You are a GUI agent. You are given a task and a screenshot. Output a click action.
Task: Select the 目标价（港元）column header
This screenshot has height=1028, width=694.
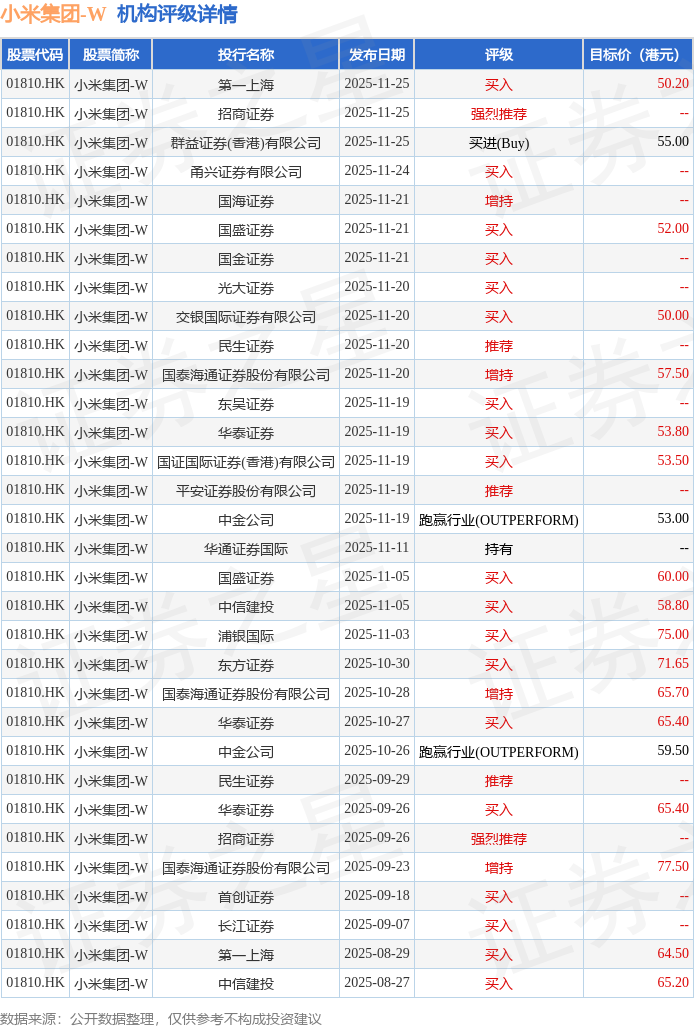click(638, 54)
